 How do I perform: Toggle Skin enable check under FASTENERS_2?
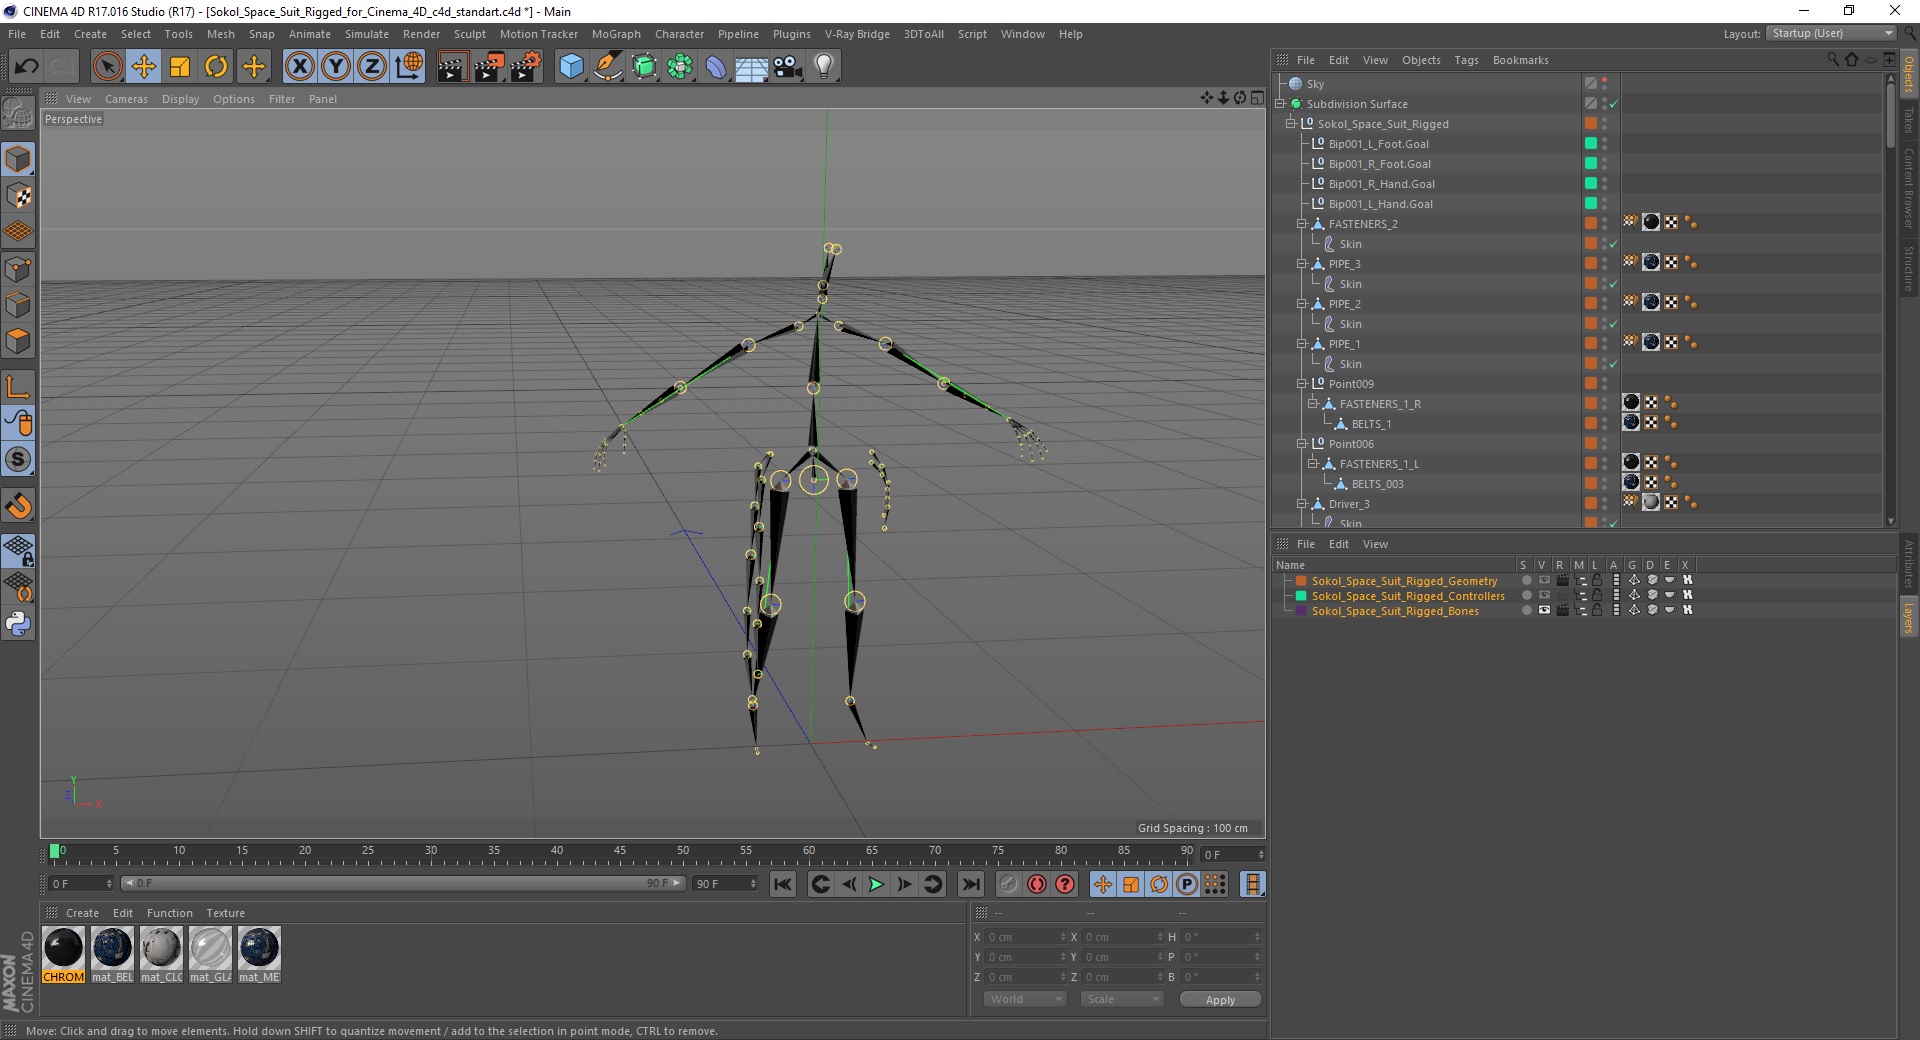tap(1613, 244)
